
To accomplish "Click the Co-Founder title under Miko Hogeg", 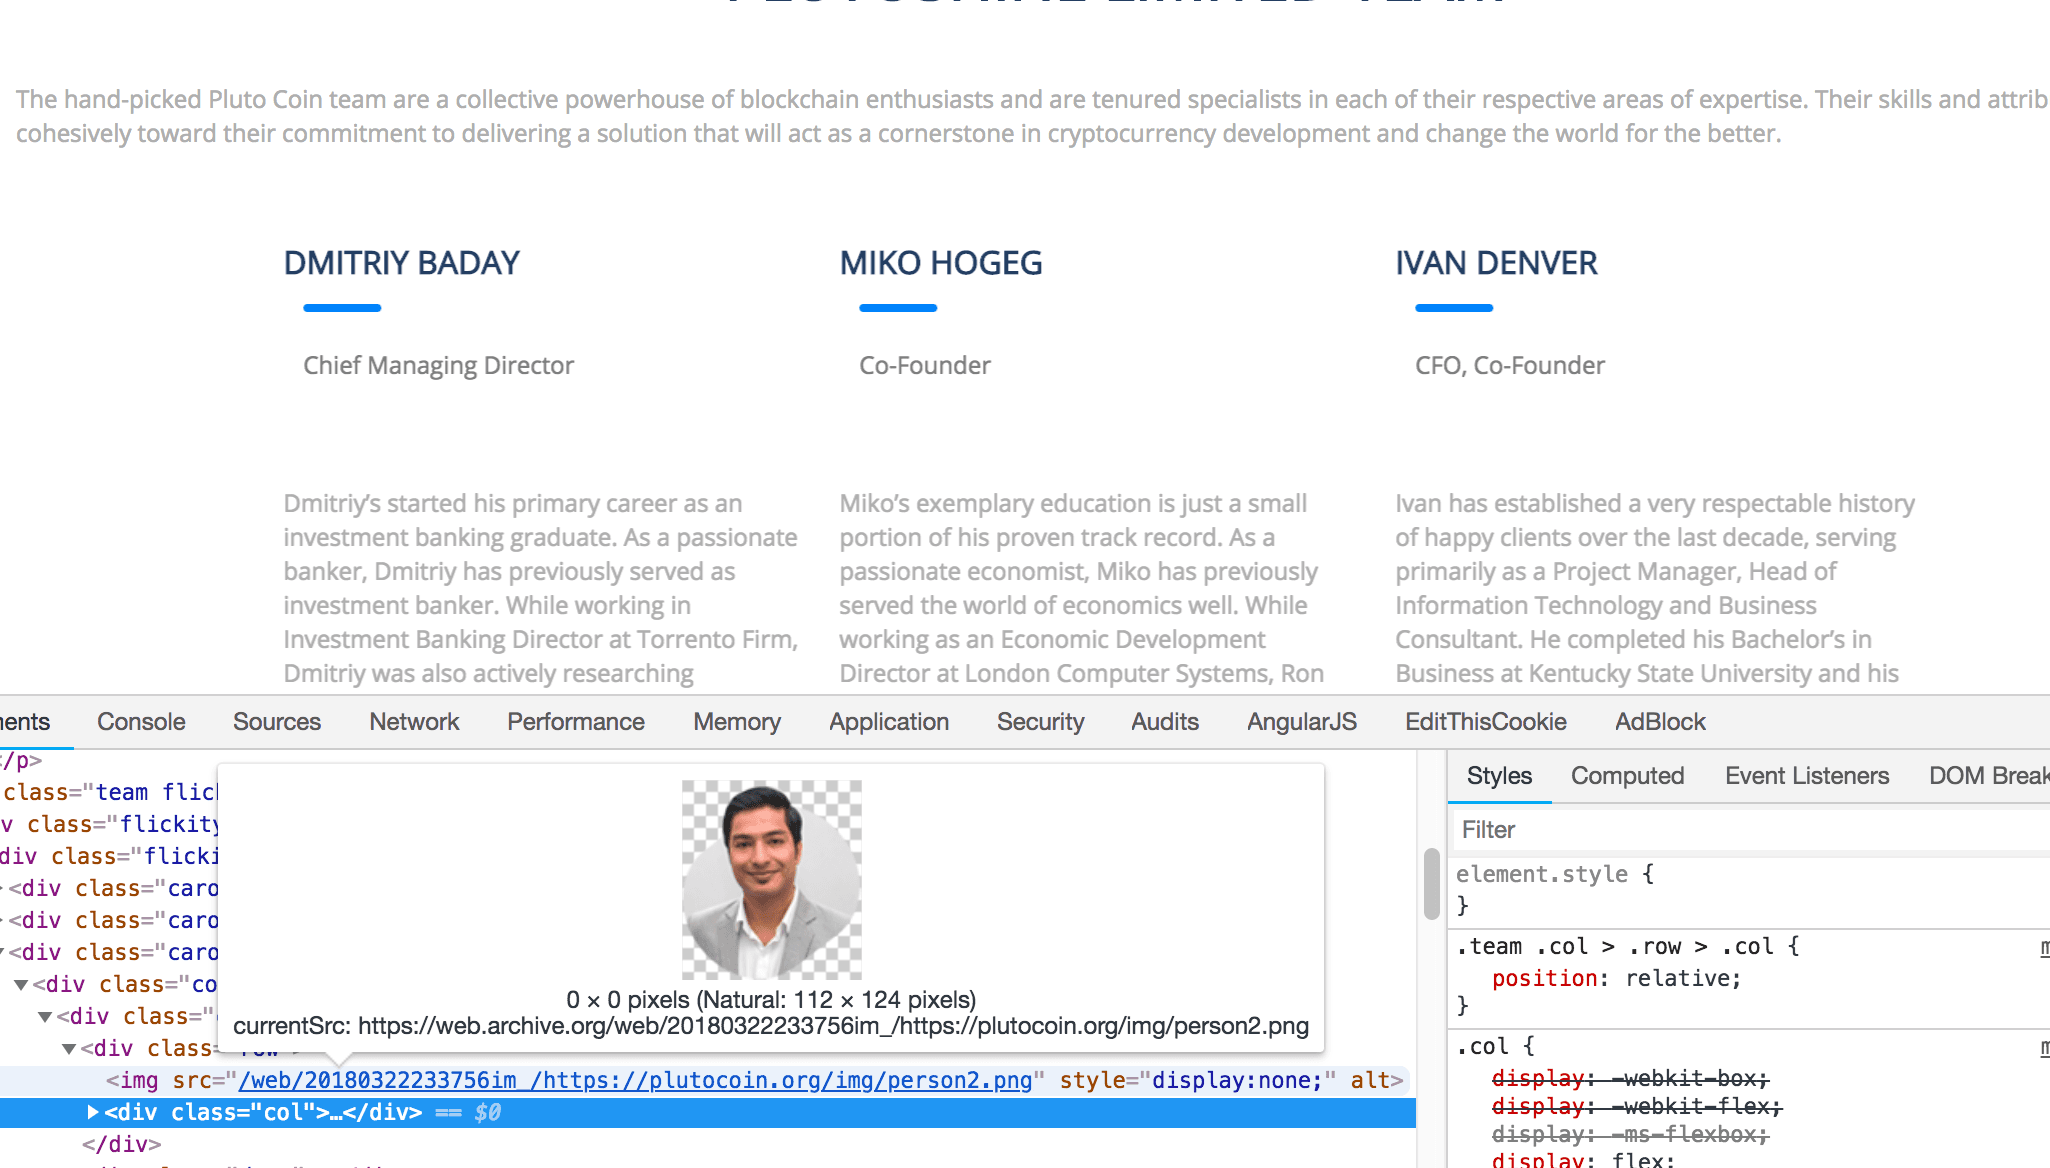I will (925, 366).
